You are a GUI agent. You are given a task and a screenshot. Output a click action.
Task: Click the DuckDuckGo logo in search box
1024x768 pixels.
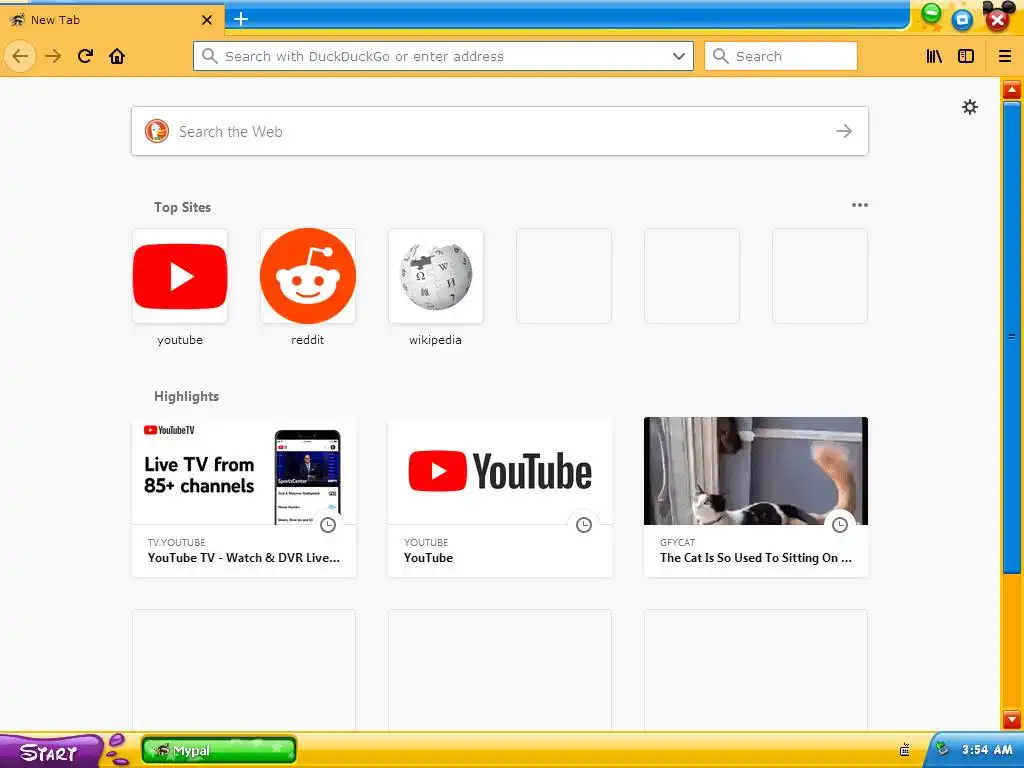157,131
